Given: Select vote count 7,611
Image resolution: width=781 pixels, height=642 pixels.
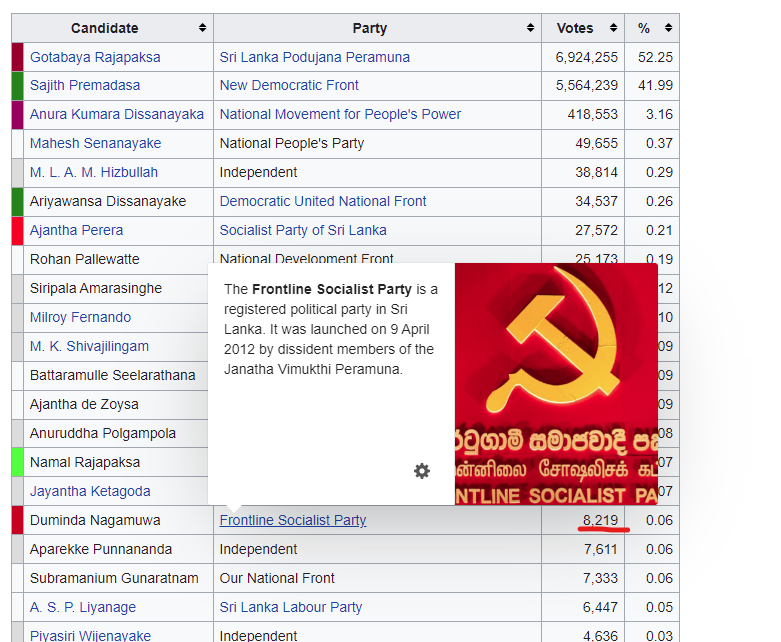Looking at the screenshot, I should [x=601, y=549].
